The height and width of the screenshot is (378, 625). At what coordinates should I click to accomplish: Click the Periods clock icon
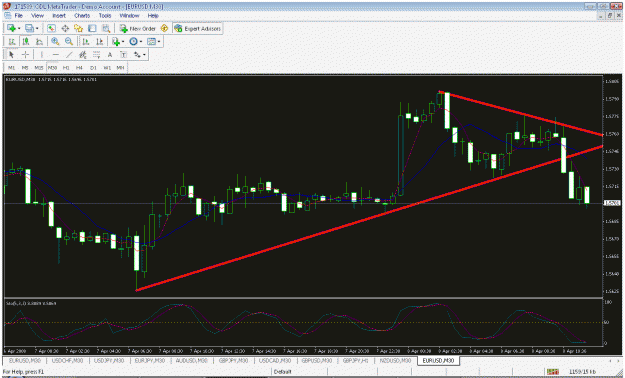[x=134, y=41]
